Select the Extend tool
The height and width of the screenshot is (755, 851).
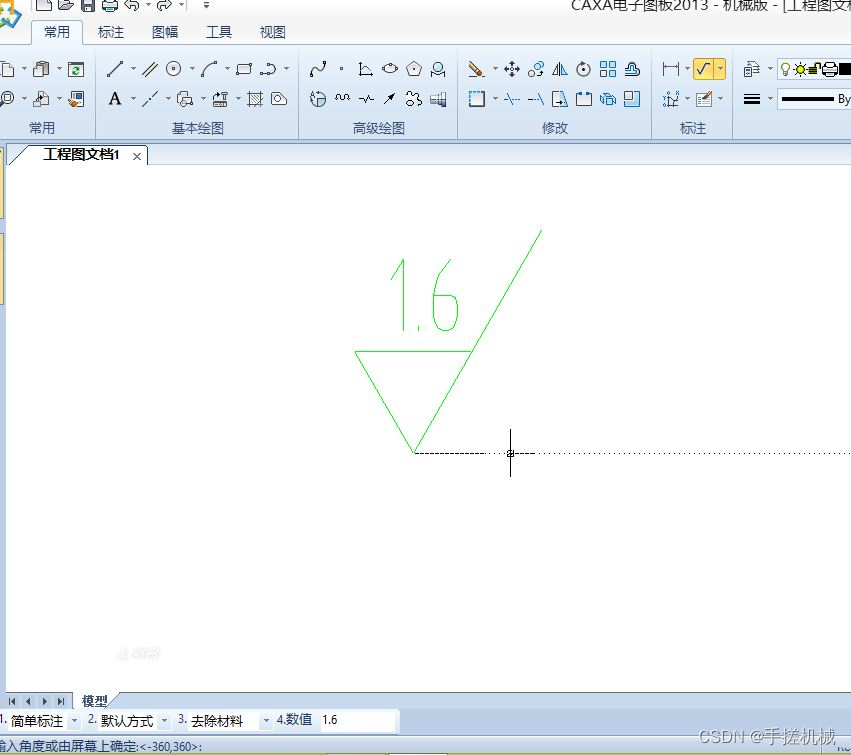[x=536, y=99]
